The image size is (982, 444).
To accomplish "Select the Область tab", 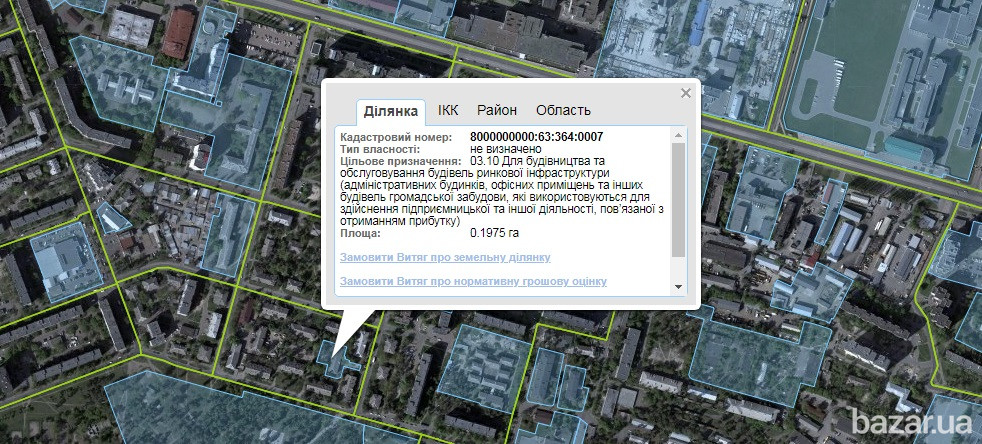I will pyautogui.click(x=563, y=111).
